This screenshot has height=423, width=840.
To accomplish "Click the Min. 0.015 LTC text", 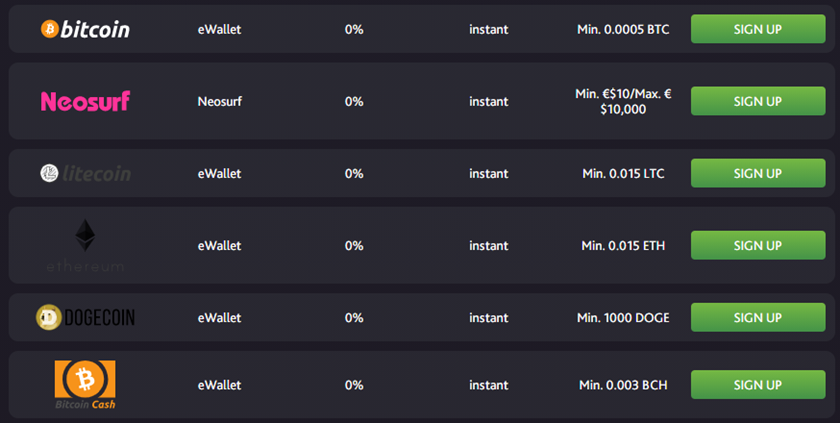I will 623,173.
